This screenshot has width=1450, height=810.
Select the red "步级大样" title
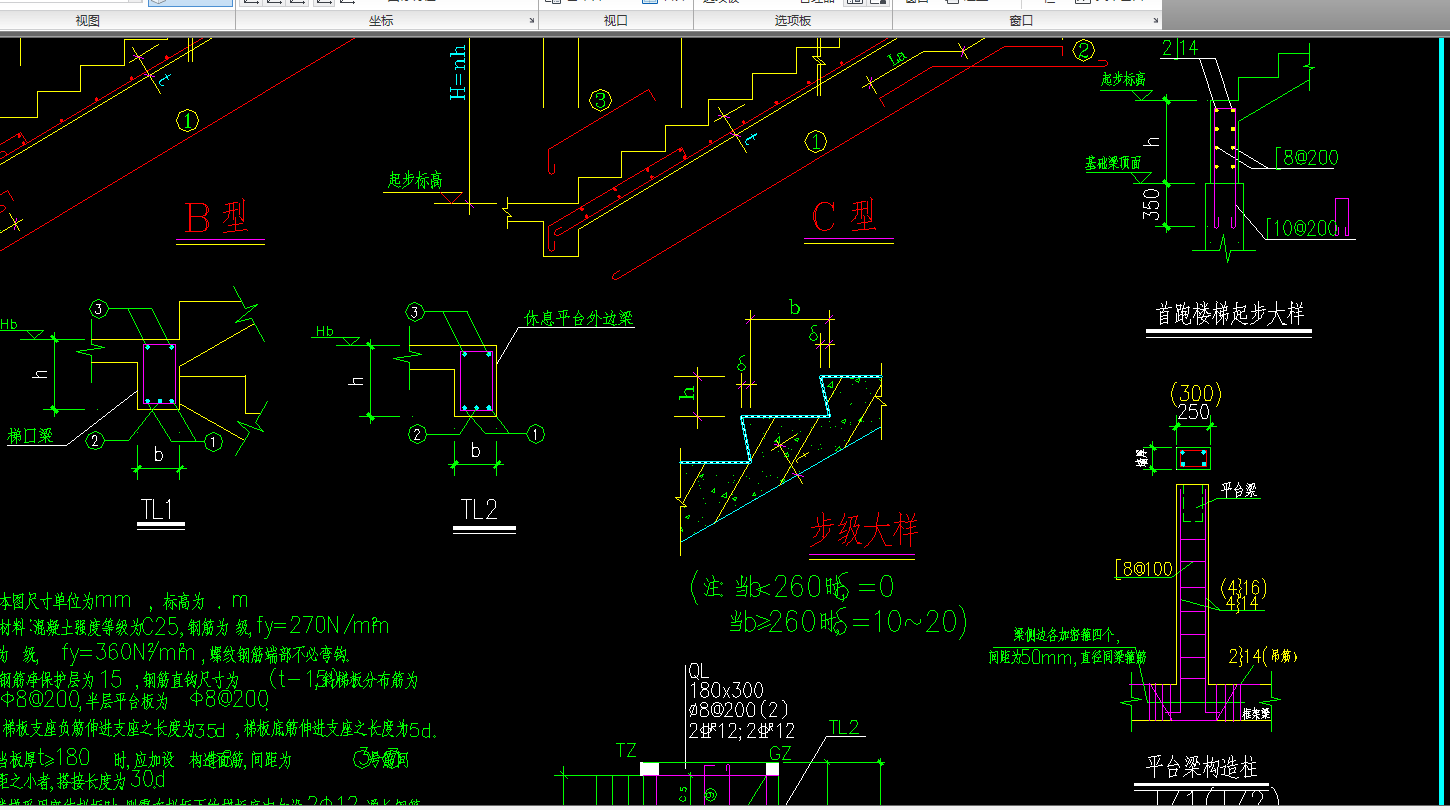coord(863,531)
